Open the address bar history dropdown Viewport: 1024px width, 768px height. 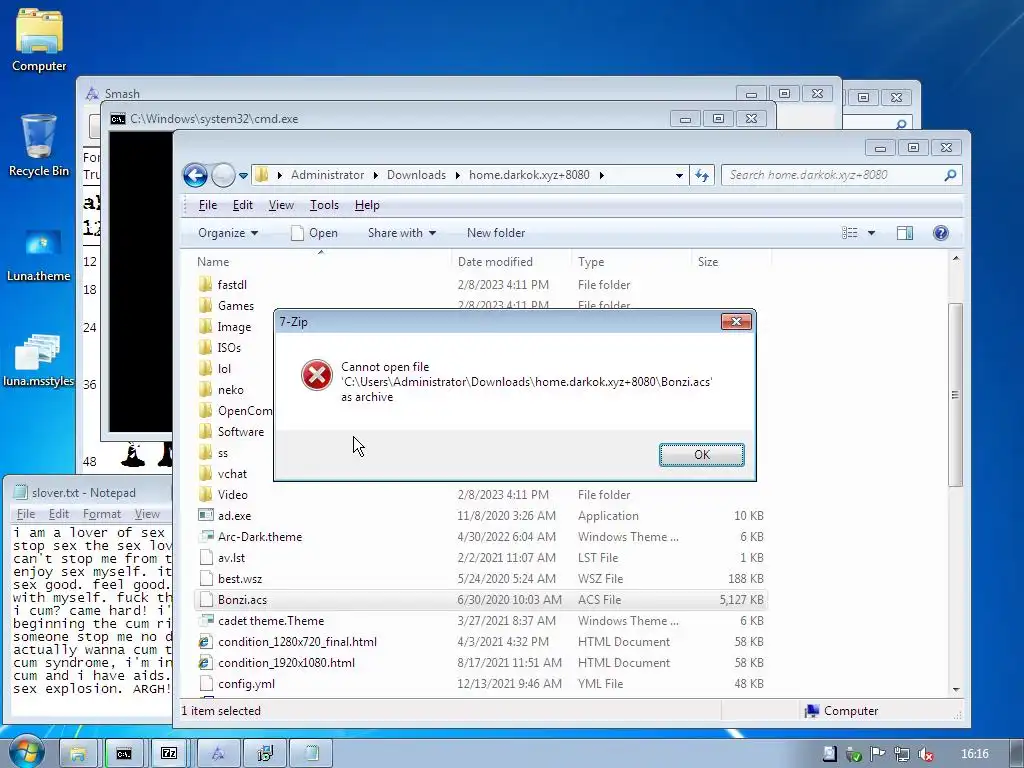(x=679, y=176)
